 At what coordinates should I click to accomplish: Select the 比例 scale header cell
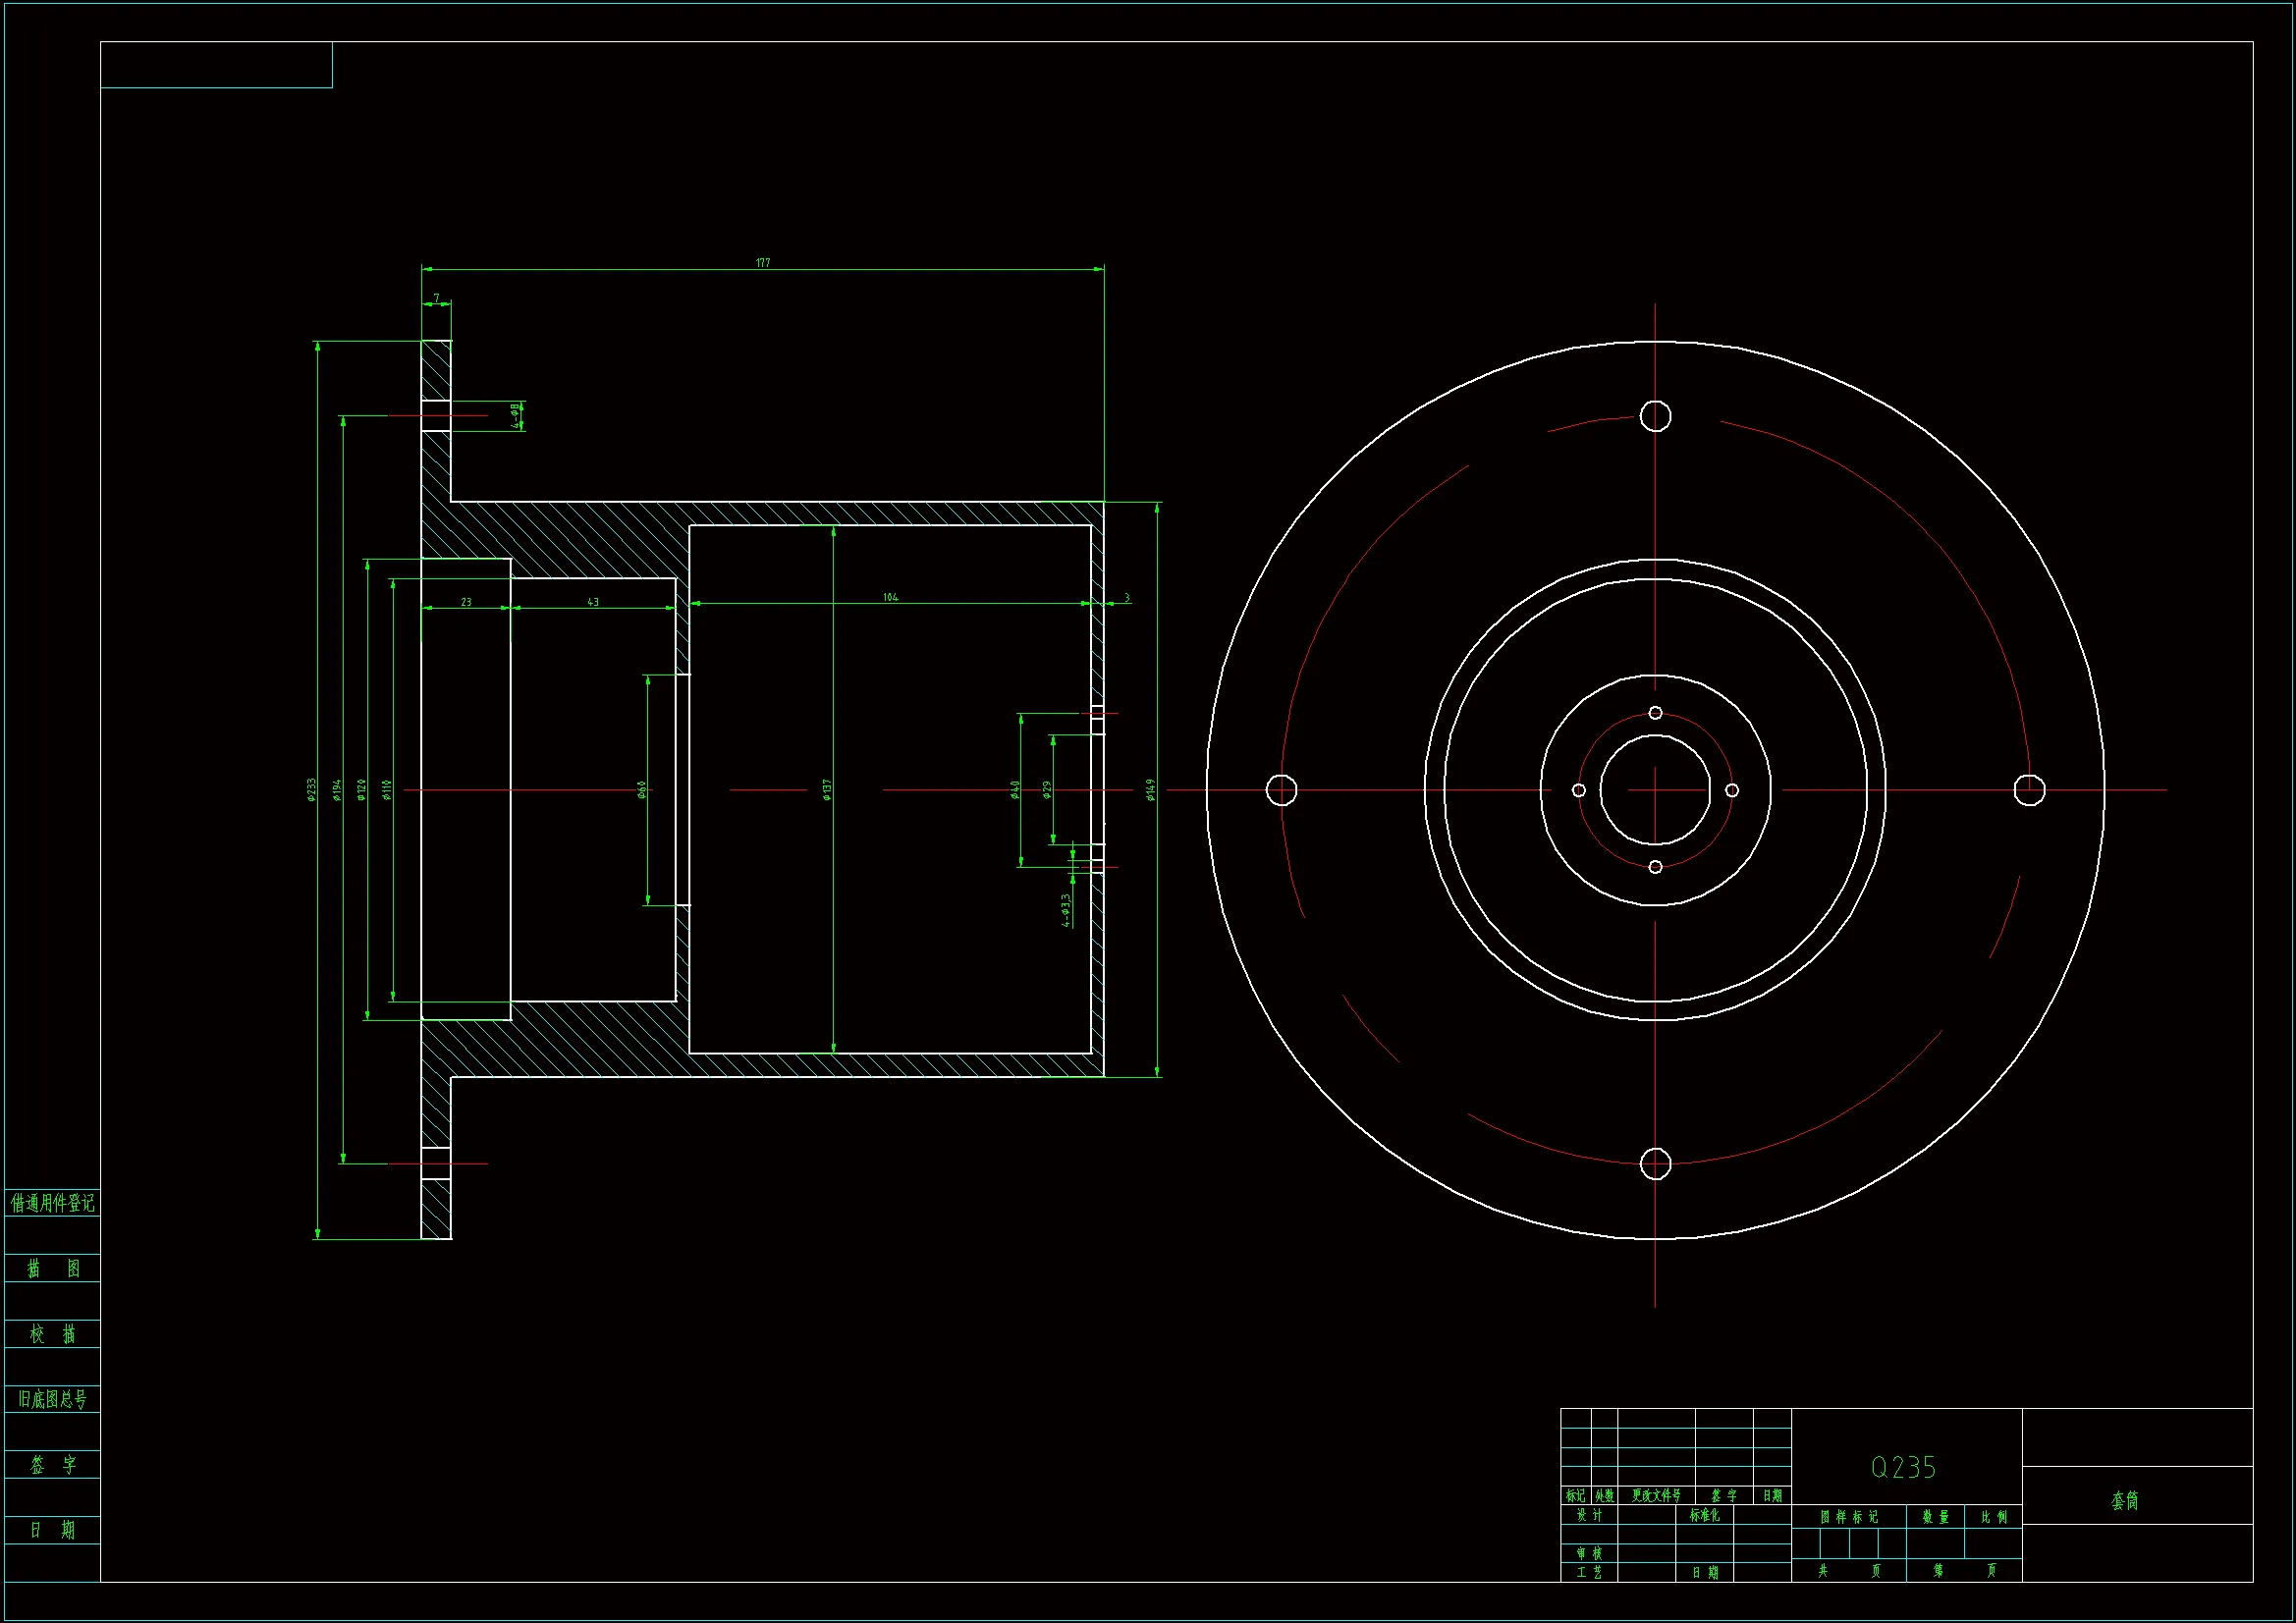(x=1994, y=1517)
